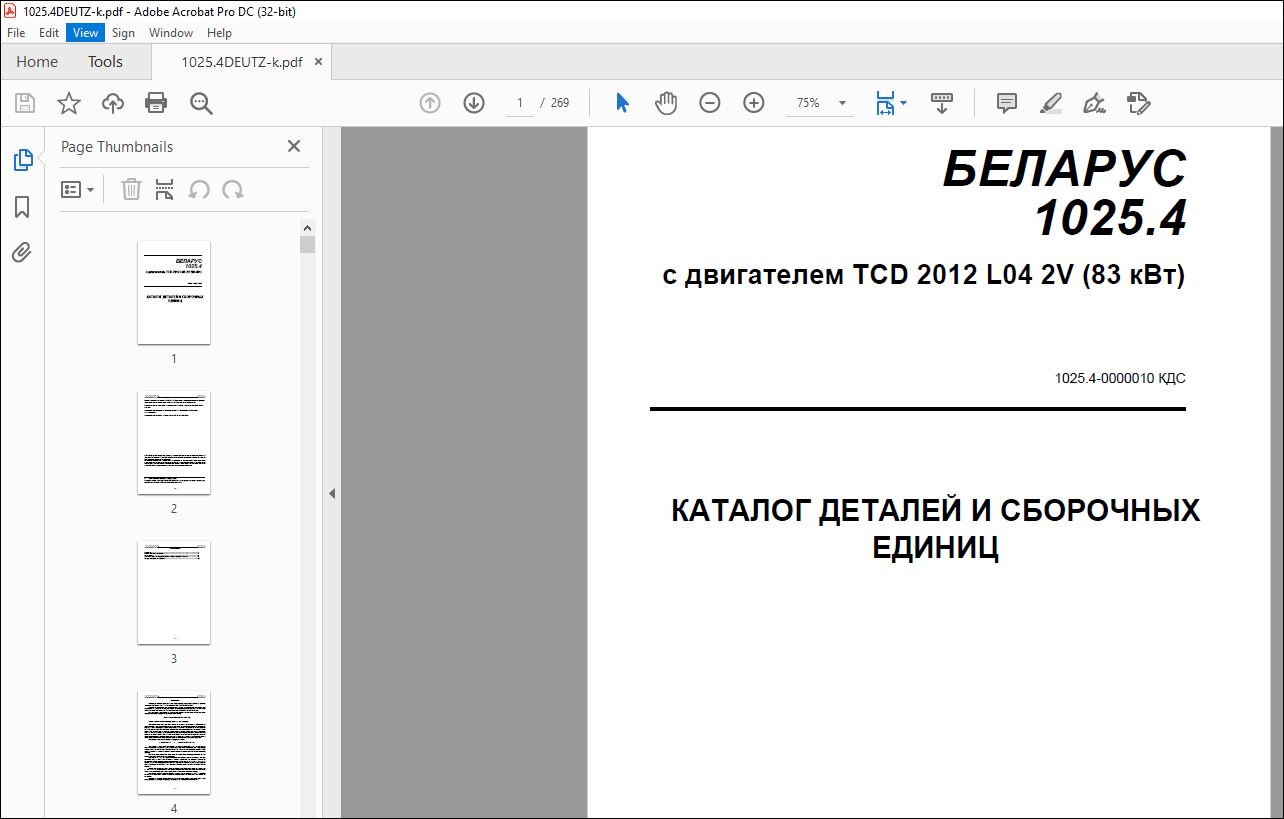
Task: Open the Help menu
Action: click(x=219, y=33)
